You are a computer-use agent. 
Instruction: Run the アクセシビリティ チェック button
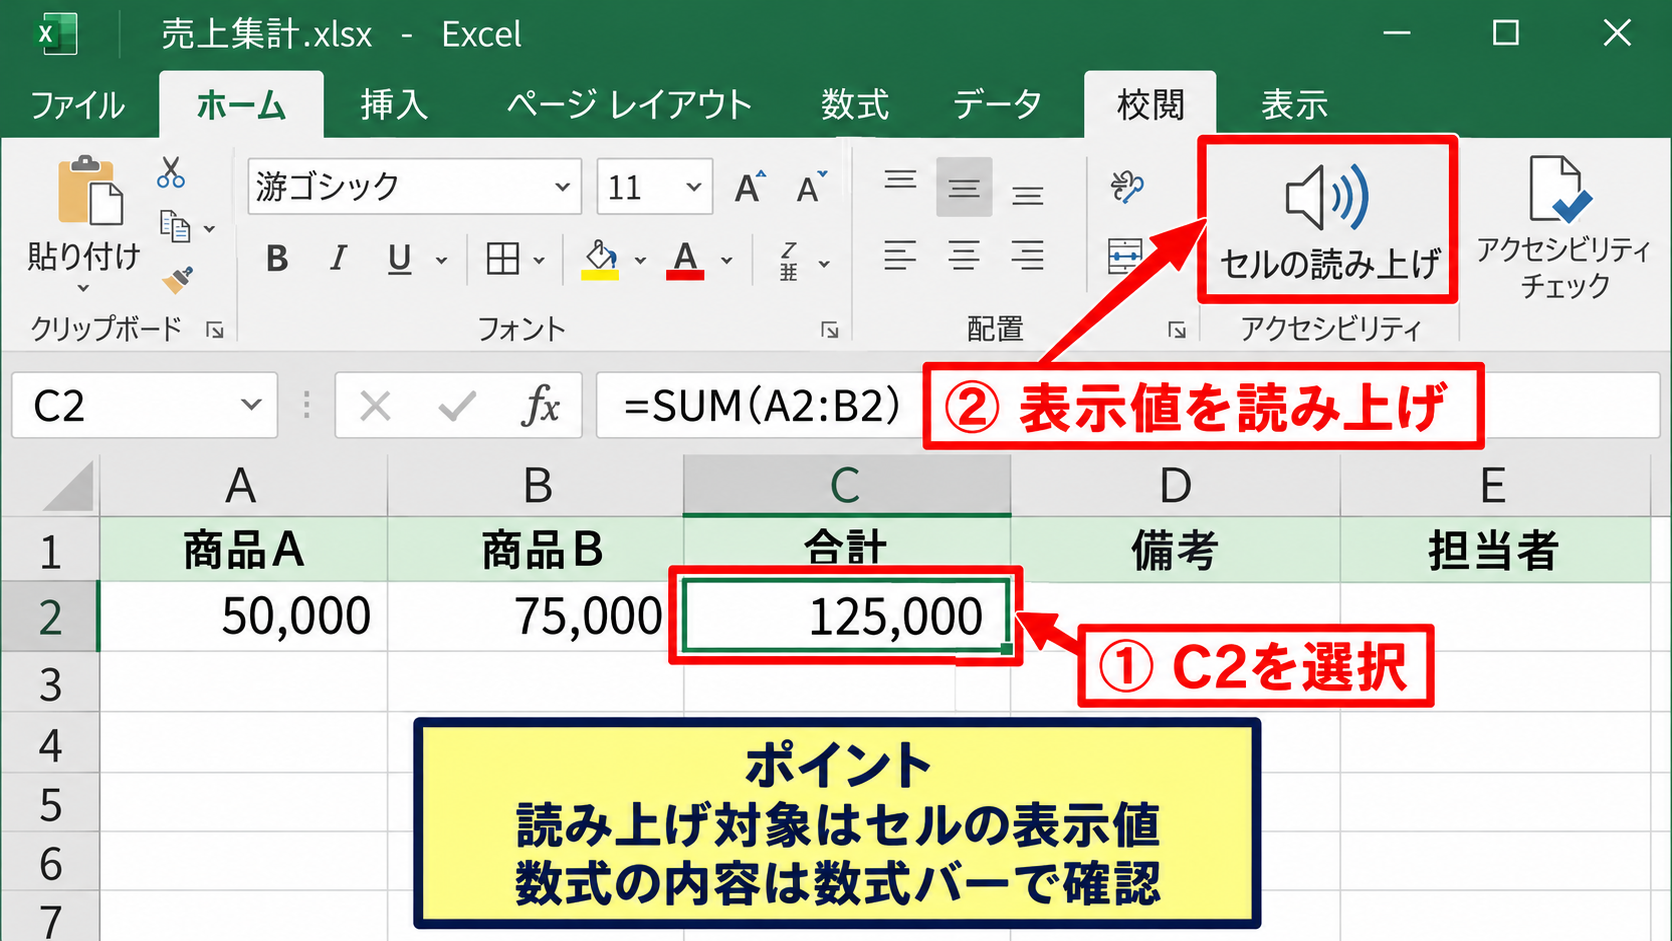point(1563,228)
